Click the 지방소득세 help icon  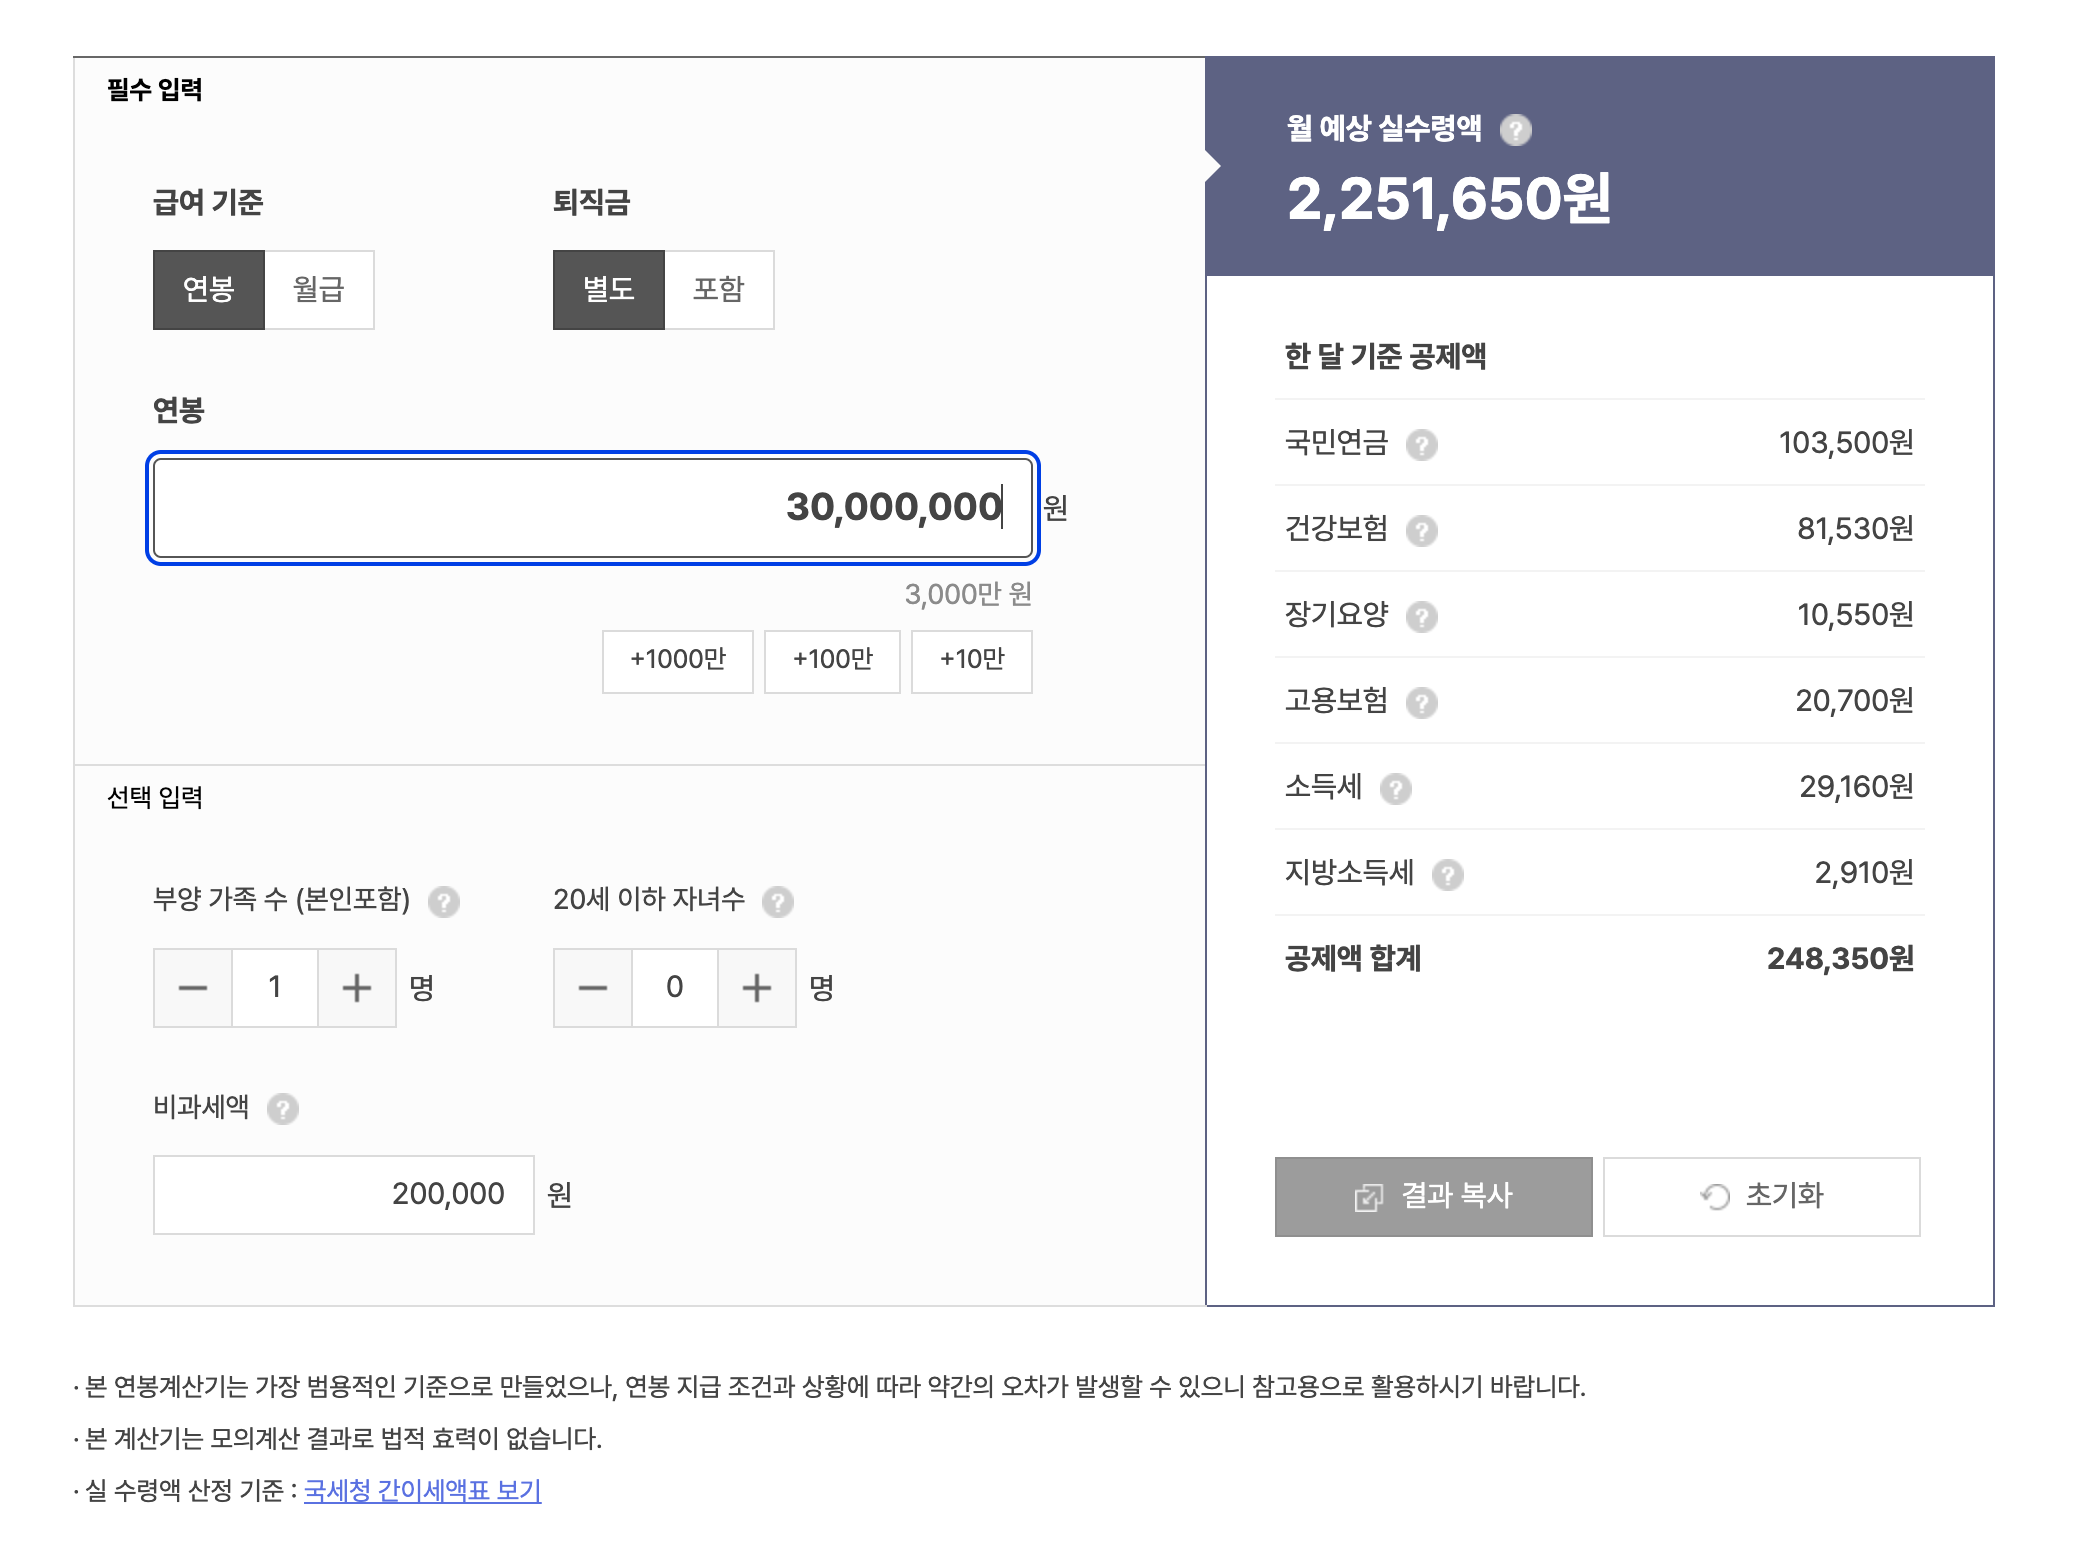pos(1447,874)
